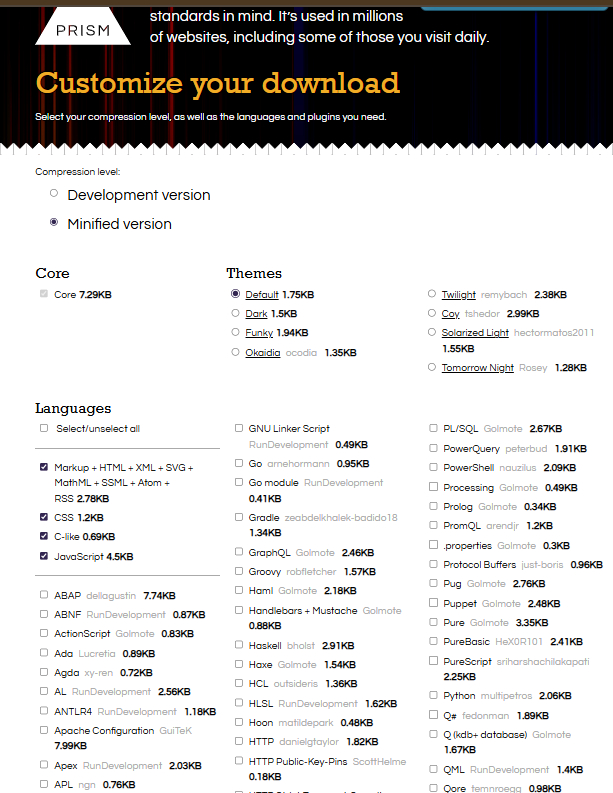Open the Tomorrow Night theme link

pyautogui.click(x=477, y=368)
